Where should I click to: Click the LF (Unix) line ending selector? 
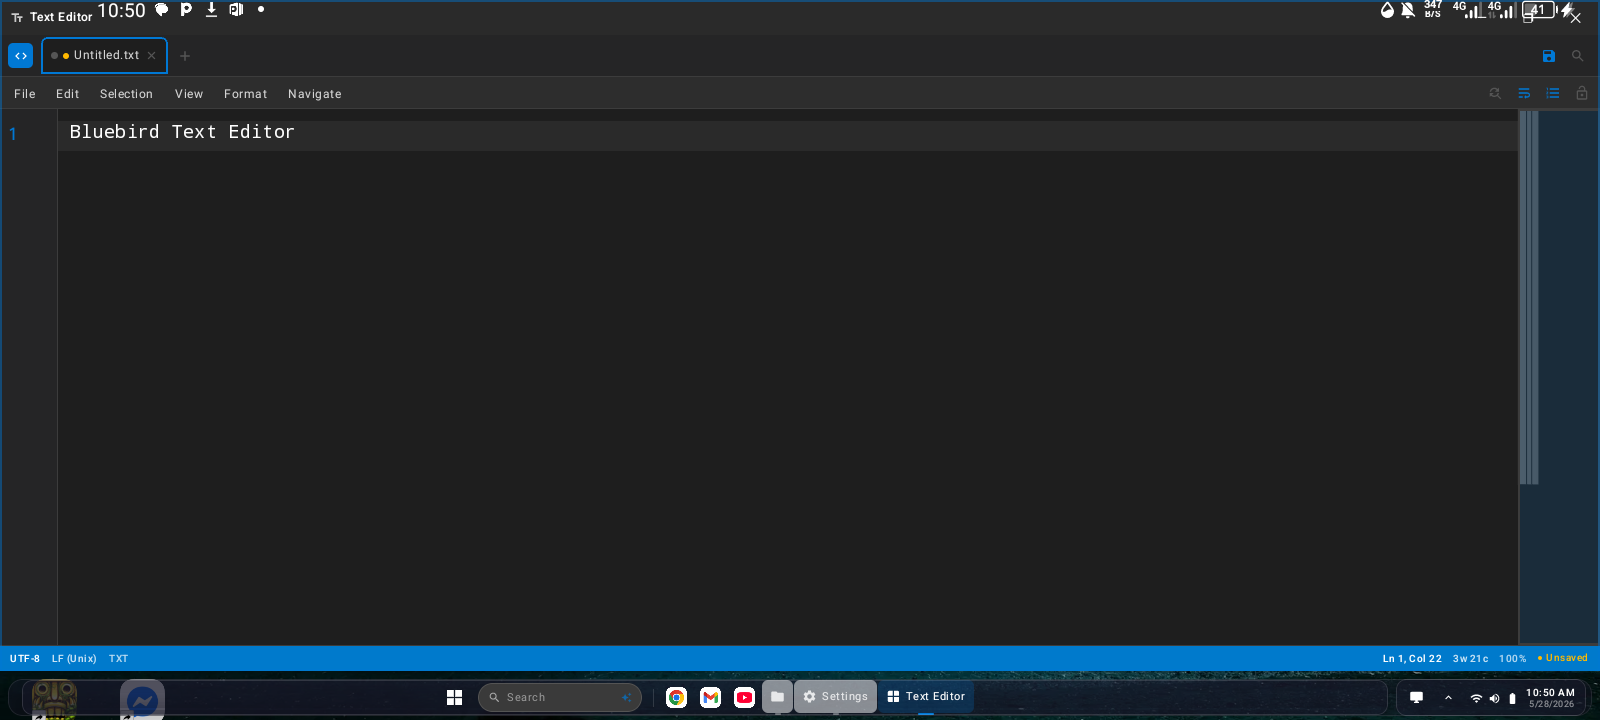tap(74, 659)
